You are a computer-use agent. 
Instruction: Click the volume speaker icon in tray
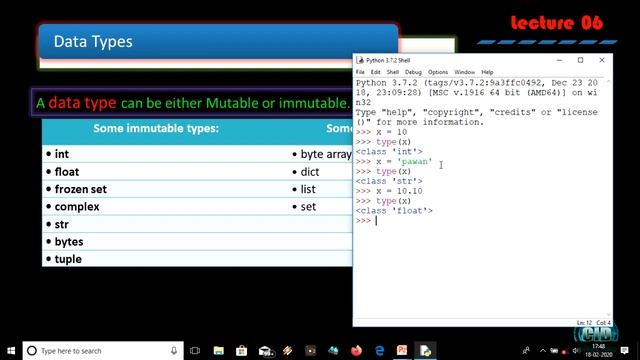[576, 351]
